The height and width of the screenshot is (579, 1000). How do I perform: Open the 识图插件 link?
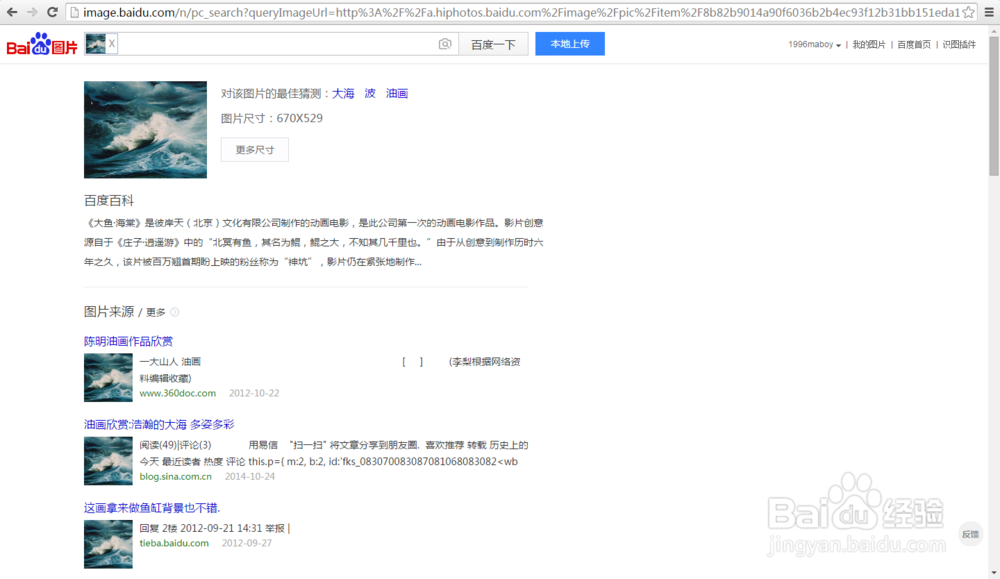point(959,45)
